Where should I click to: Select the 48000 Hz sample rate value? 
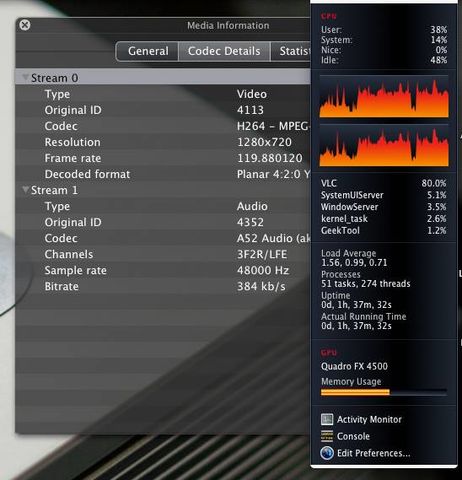(x=263, y=270)
